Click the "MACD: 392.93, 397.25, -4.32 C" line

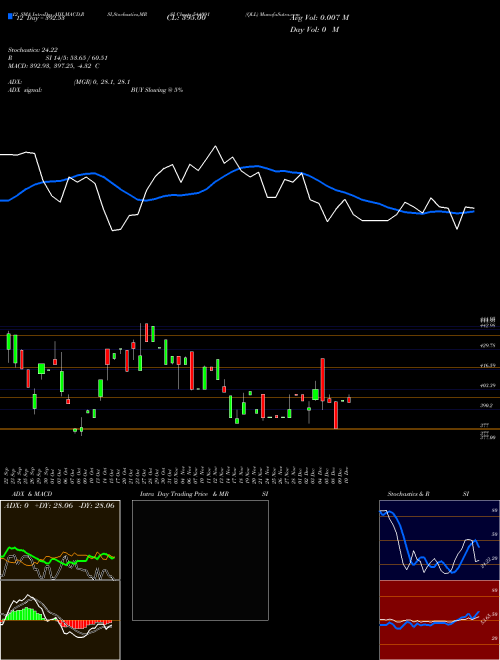[x=54, y=66]
